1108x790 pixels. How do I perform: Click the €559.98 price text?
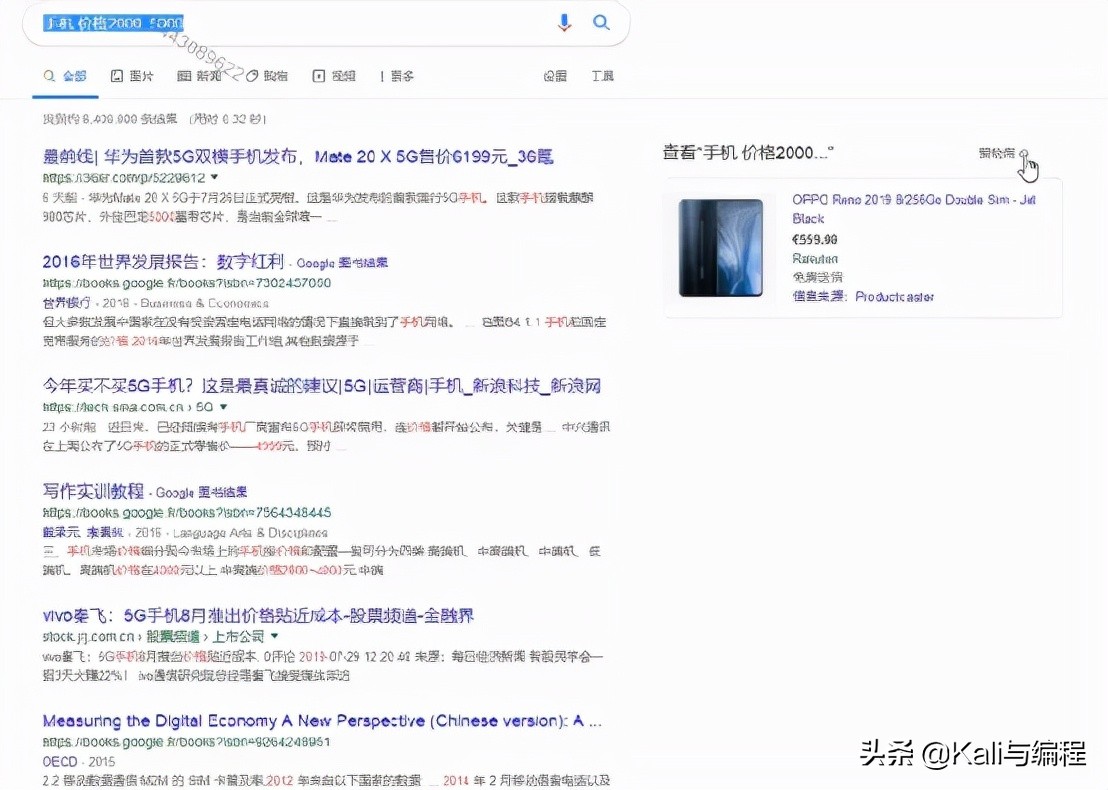[x=815, y=240]
